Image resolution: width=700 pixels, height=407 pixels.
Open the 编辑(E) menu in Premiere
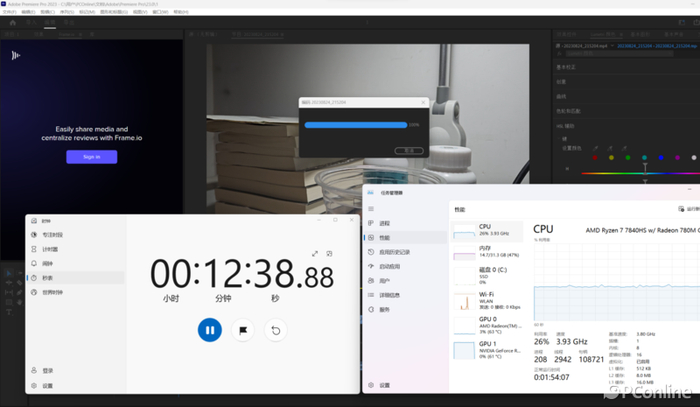28,12
